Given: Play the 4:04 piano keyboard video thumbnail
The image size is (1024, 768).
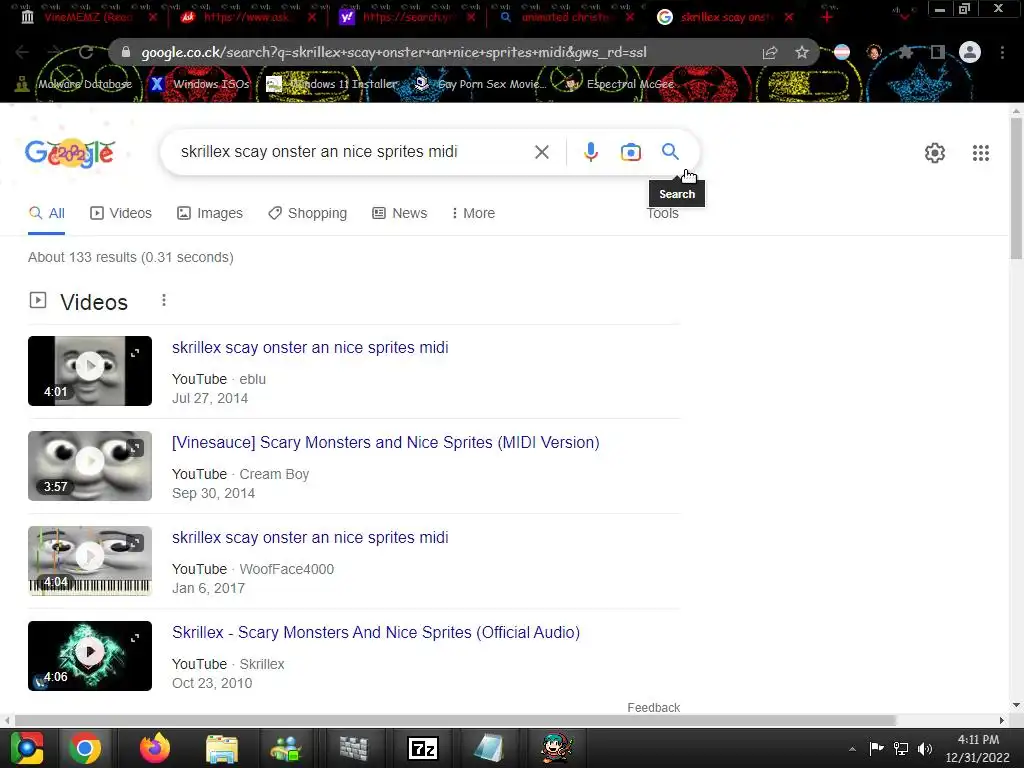Looking at the screenshot, I should [x=90, y=561].
